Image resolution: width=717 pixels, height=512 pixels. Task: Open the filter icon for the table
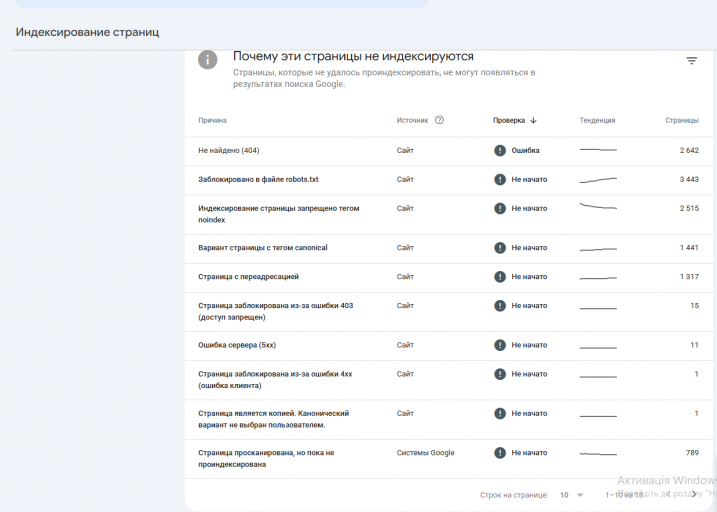691,60
